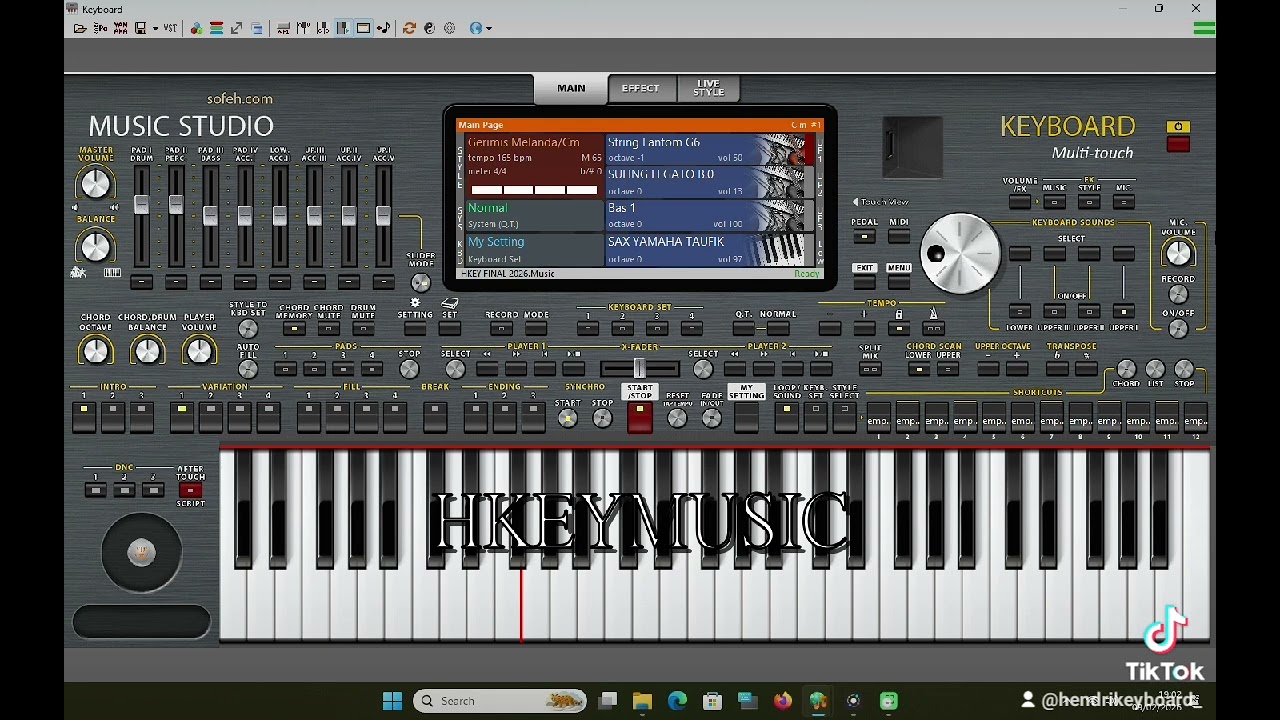The image size is (1280, 720).
Task: Toggle the Drum Mute button
Action: [363, 328]
